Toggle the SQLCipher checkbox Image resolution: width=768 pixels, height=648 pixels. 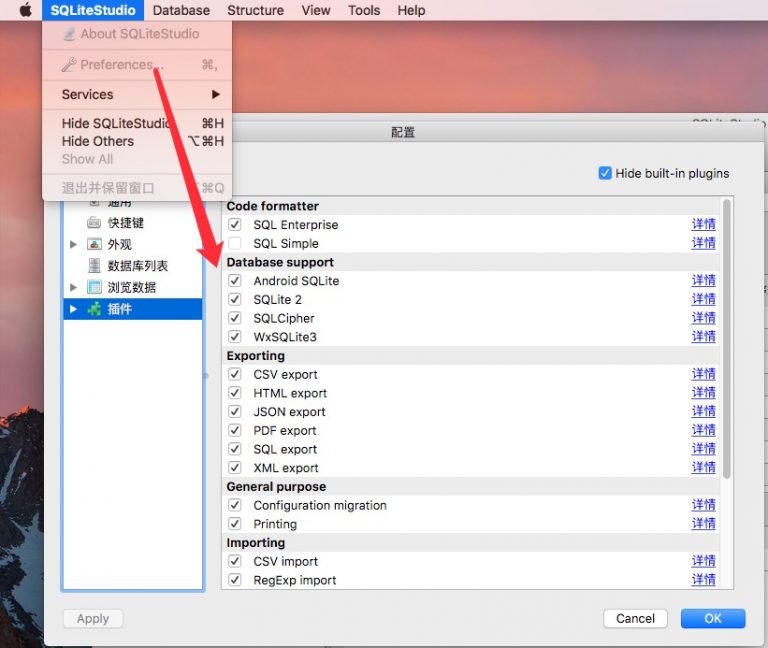coord(235,318)
